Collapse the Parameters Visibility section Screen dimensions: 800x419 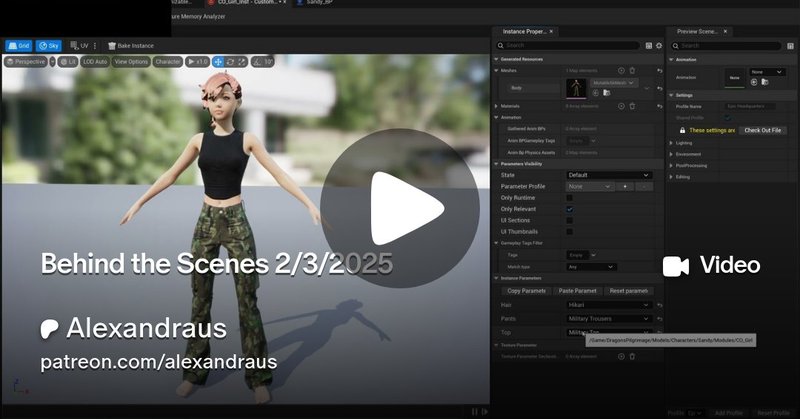coord(496,164)
